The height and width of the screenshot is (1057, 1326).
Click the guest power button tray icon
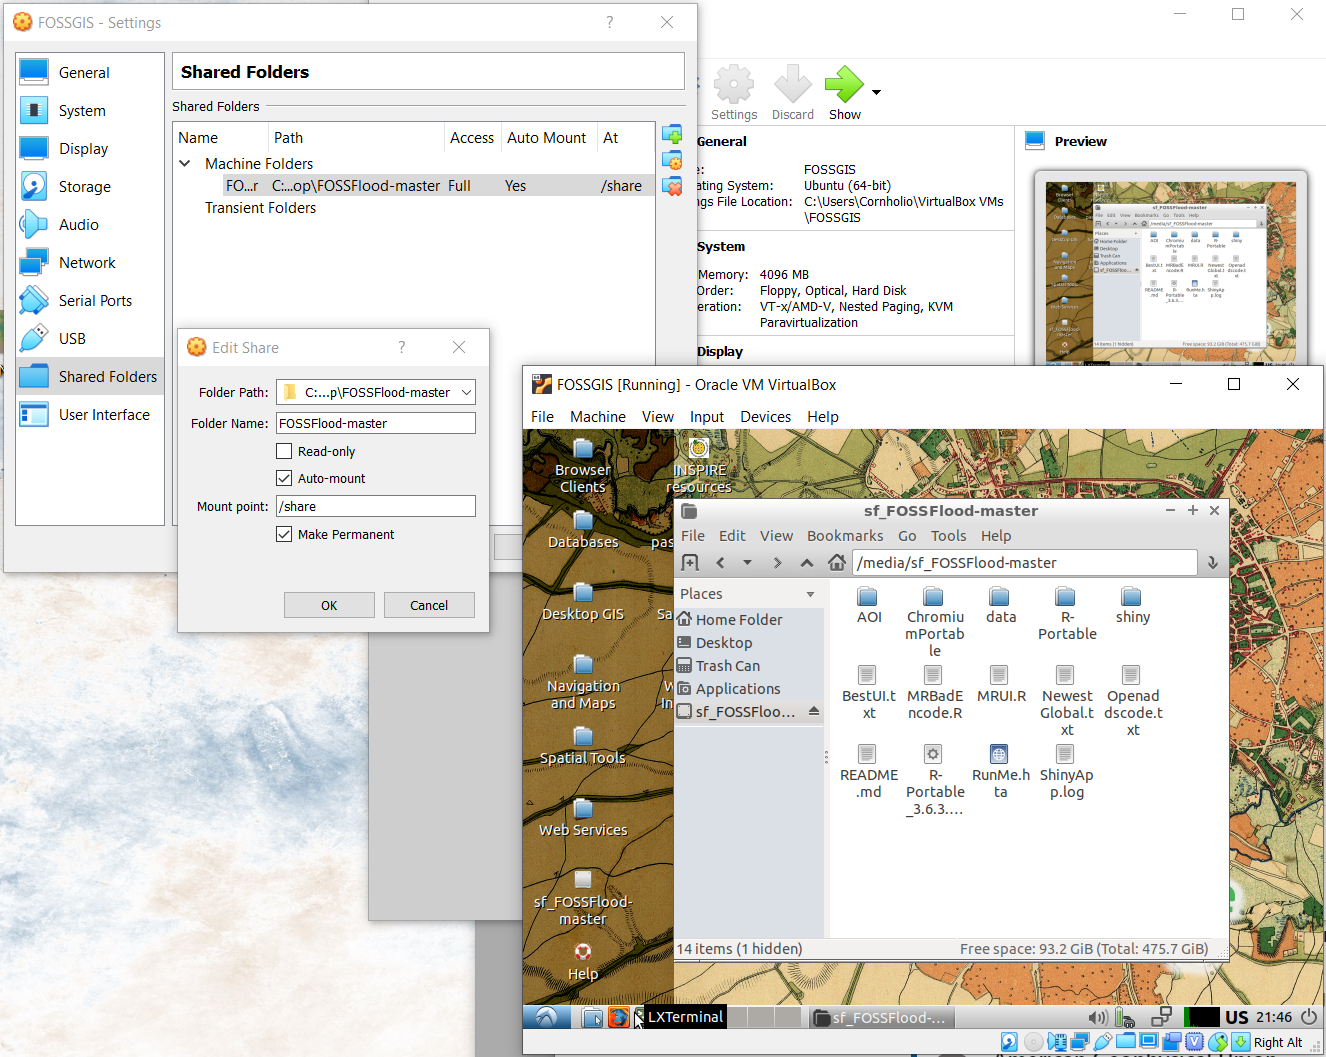pos(1309,1017)
